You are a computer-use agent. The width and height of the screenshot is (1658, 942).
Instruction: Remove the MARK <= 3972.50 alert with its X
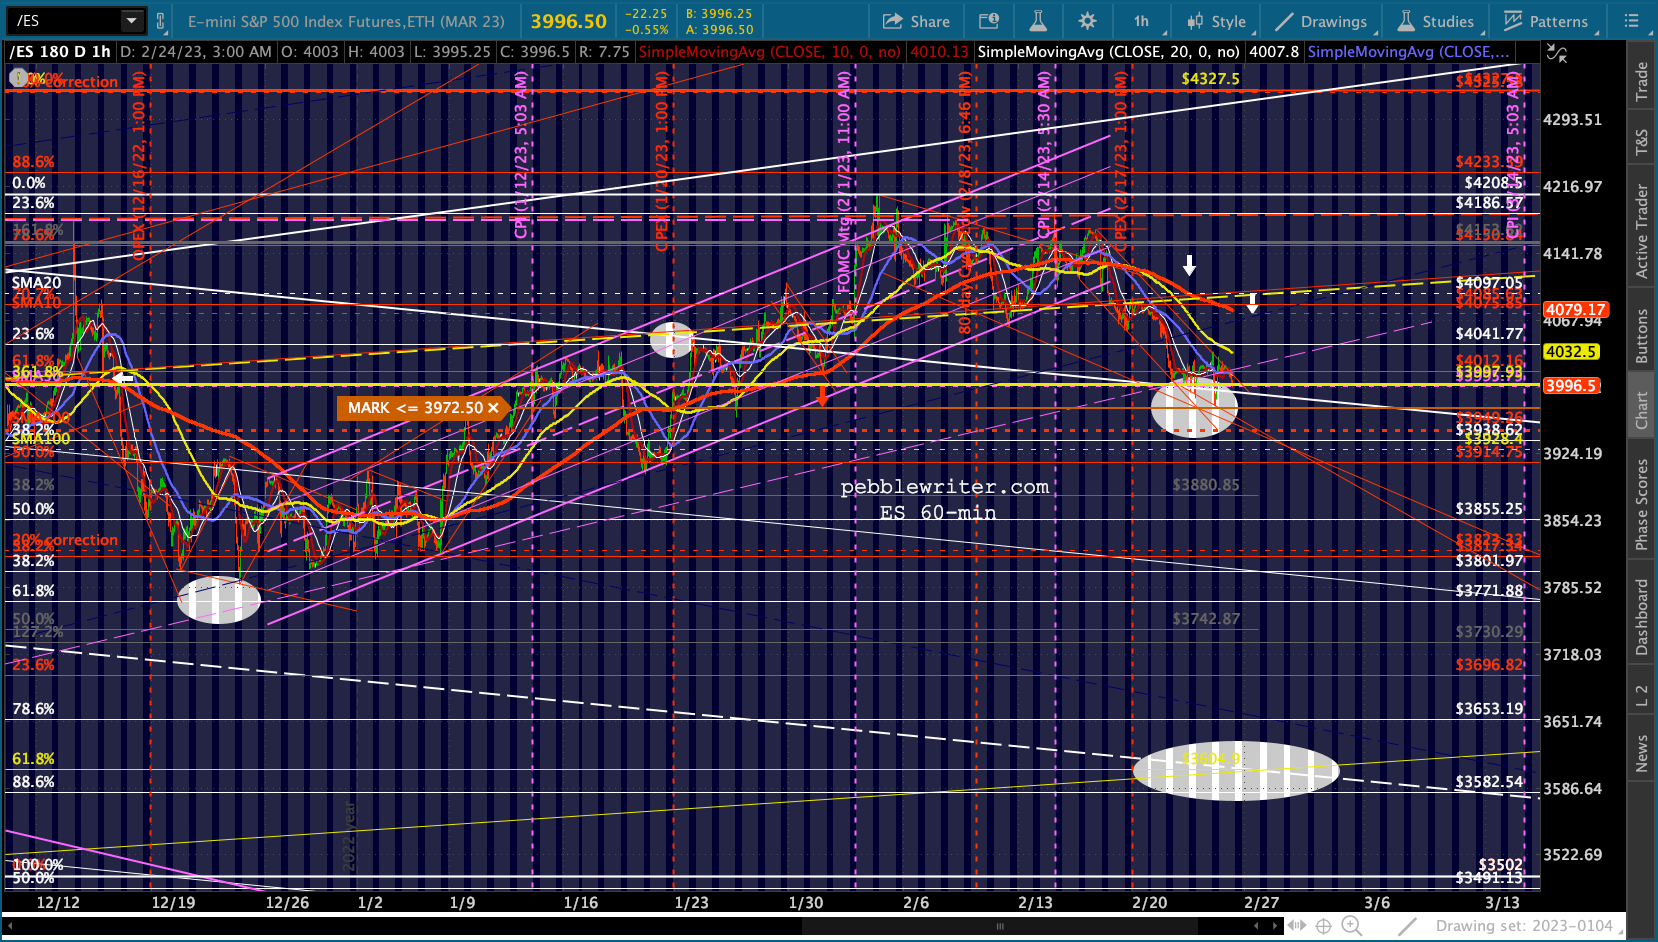[x=493, y=408]
